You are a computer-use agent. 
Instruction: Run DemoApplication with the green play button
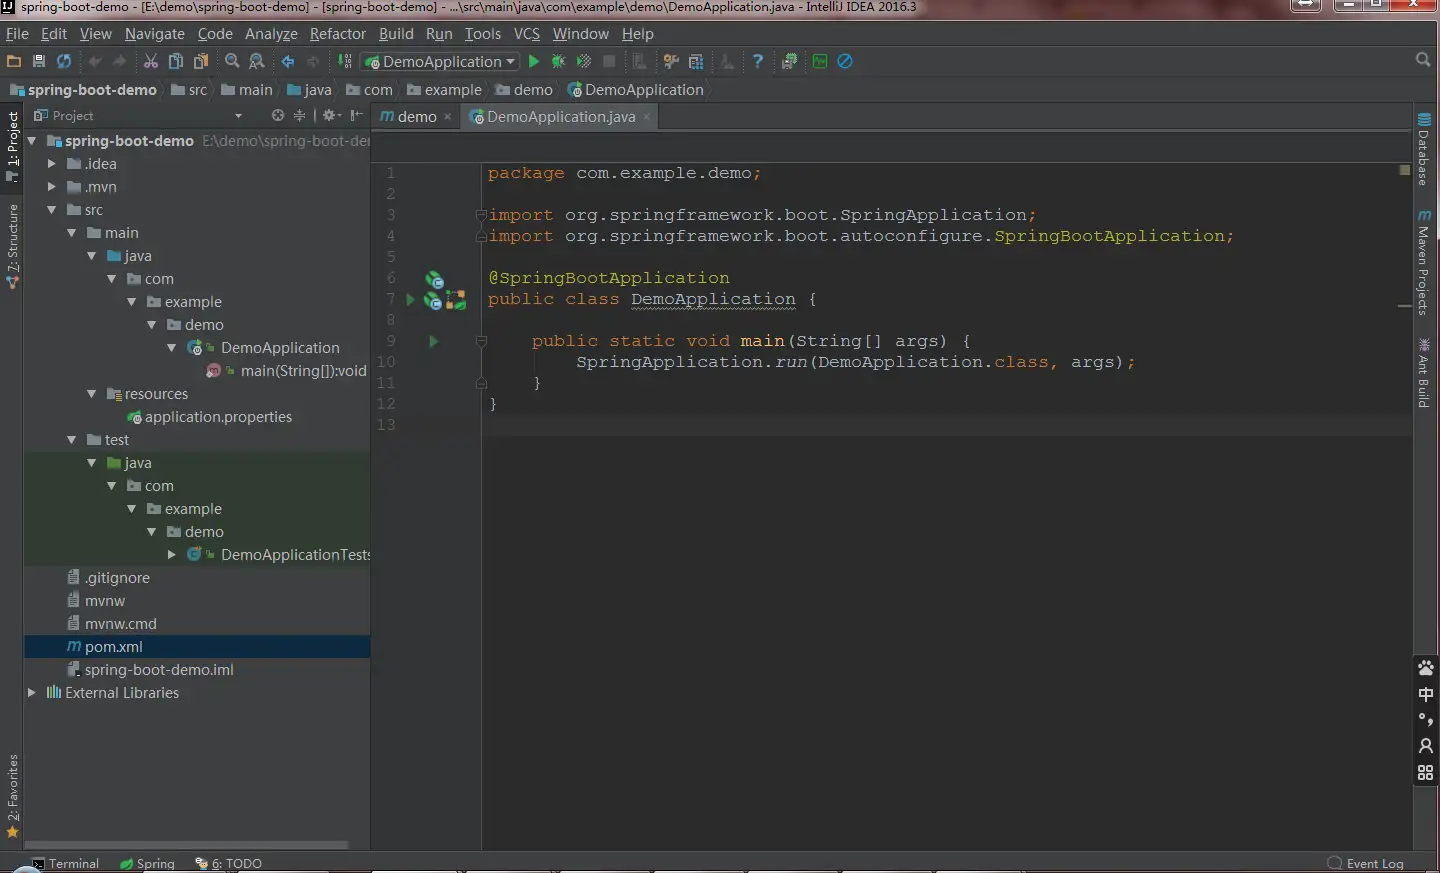click(x=534, y=62)
